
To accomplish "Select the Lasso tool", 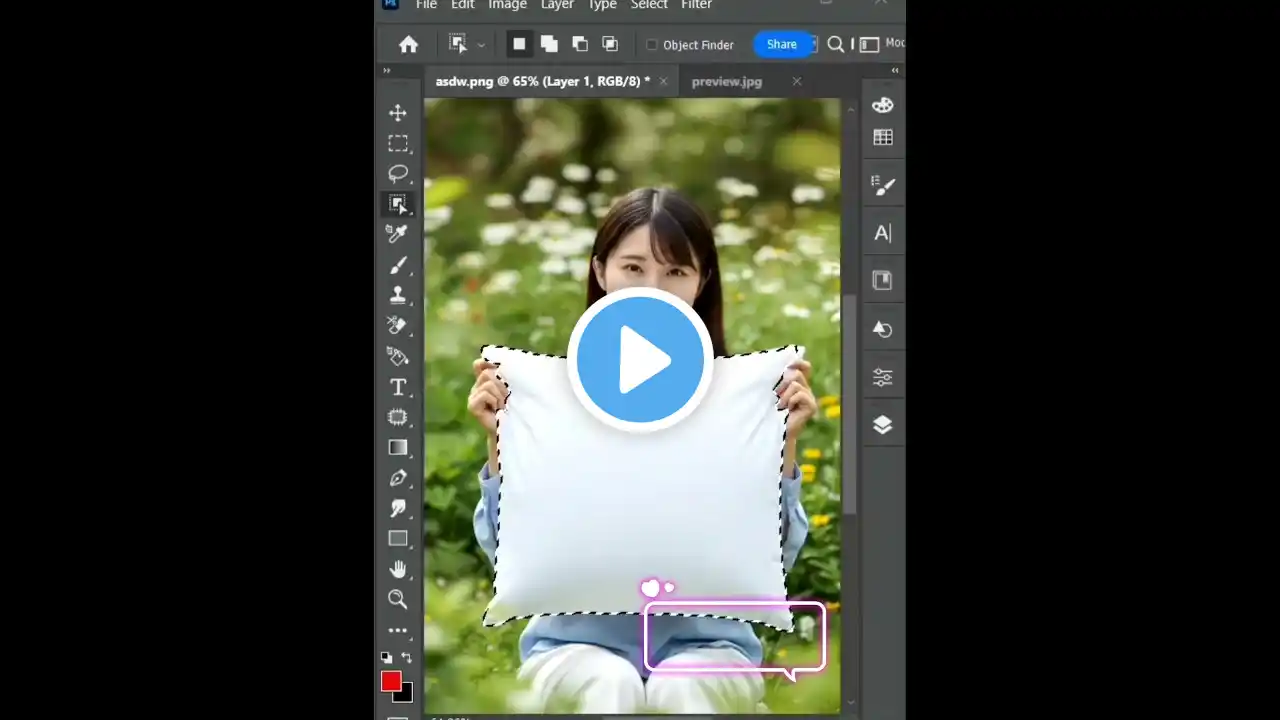I will [x=398, y=173].
